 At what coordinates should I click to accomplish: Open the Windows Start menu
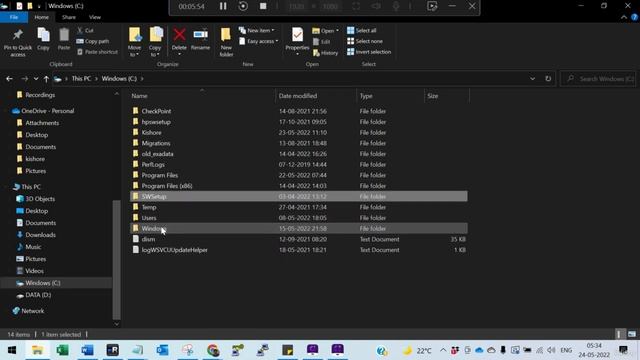click(x=12, y=350)
